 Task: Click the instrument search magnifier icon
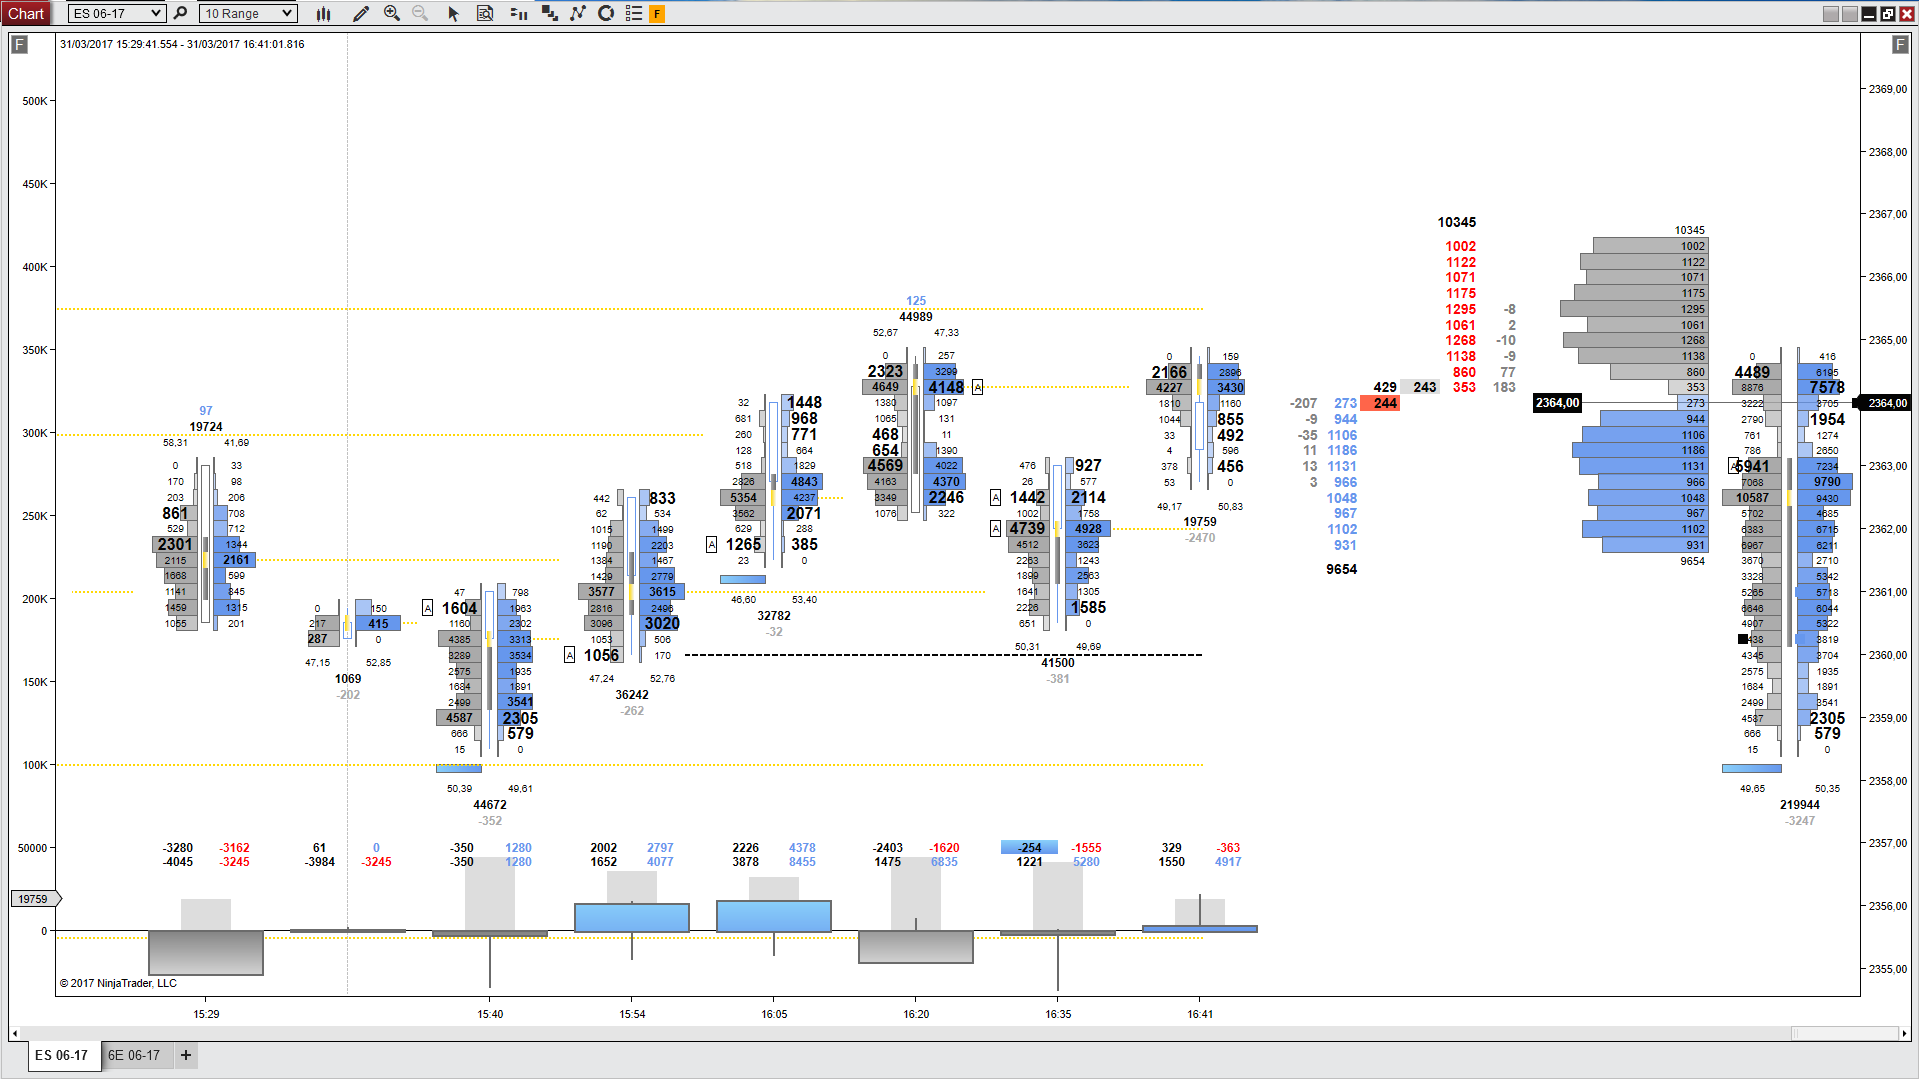180,13
